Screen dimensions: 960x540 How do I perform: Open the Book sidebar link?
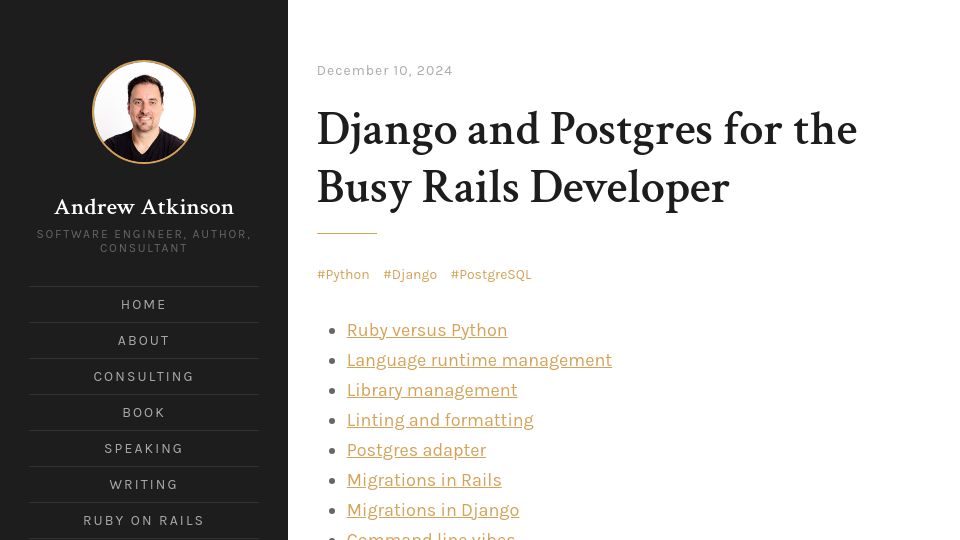(x=144, y=413)
